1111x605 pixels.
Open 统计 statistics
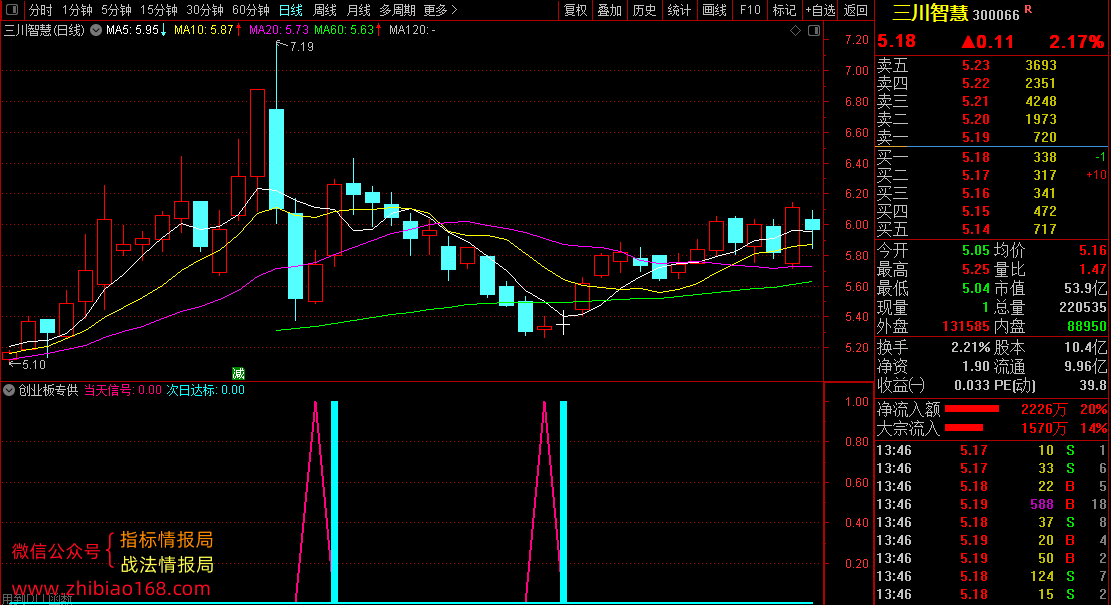tap(679, 10)
